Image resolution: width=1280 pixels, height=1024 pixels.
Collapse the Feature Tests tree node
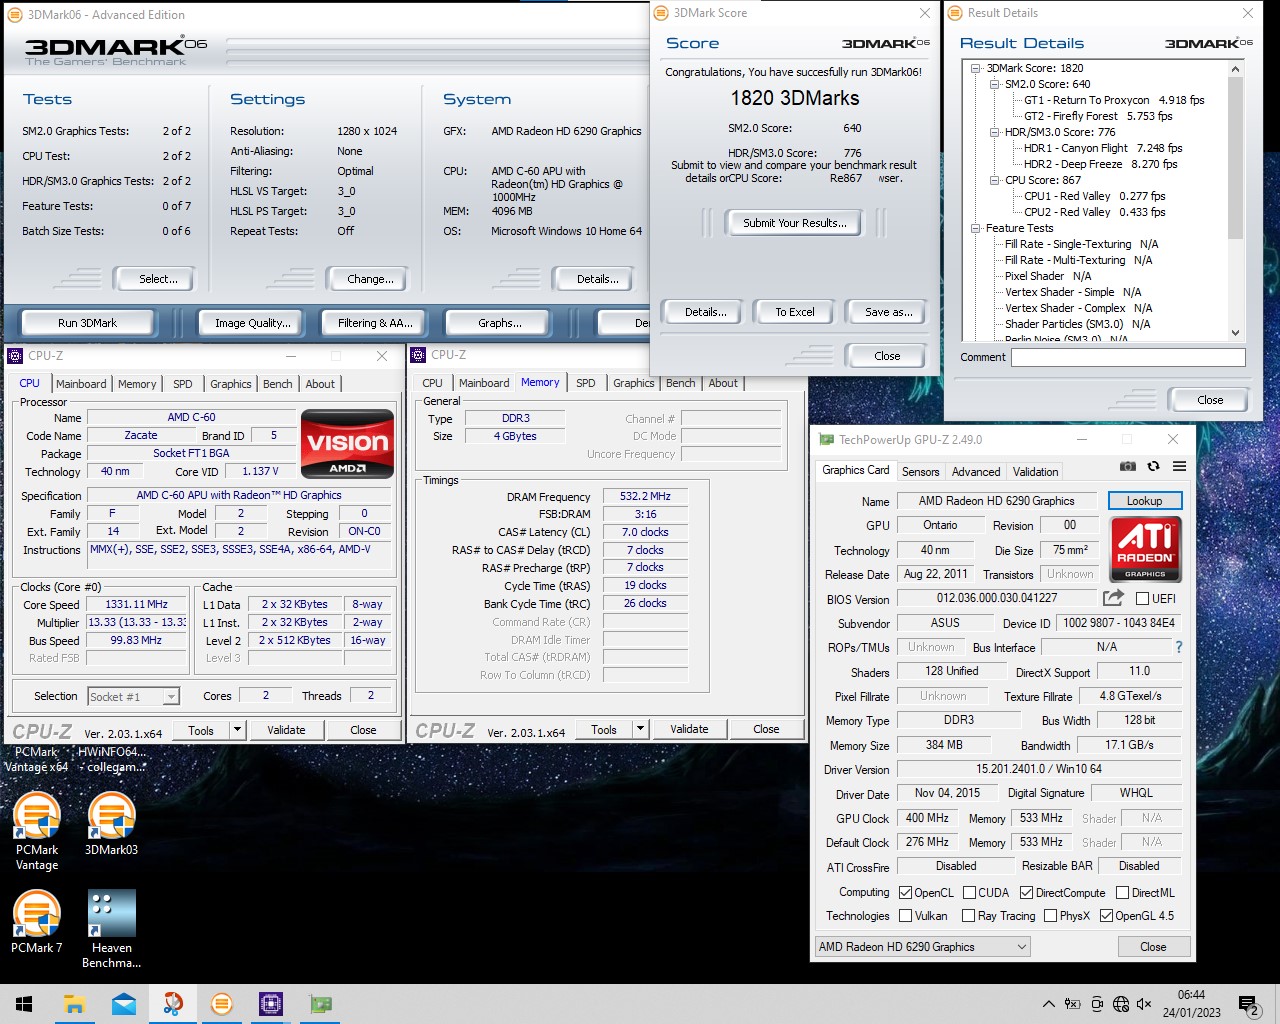(x=976, y=228)
